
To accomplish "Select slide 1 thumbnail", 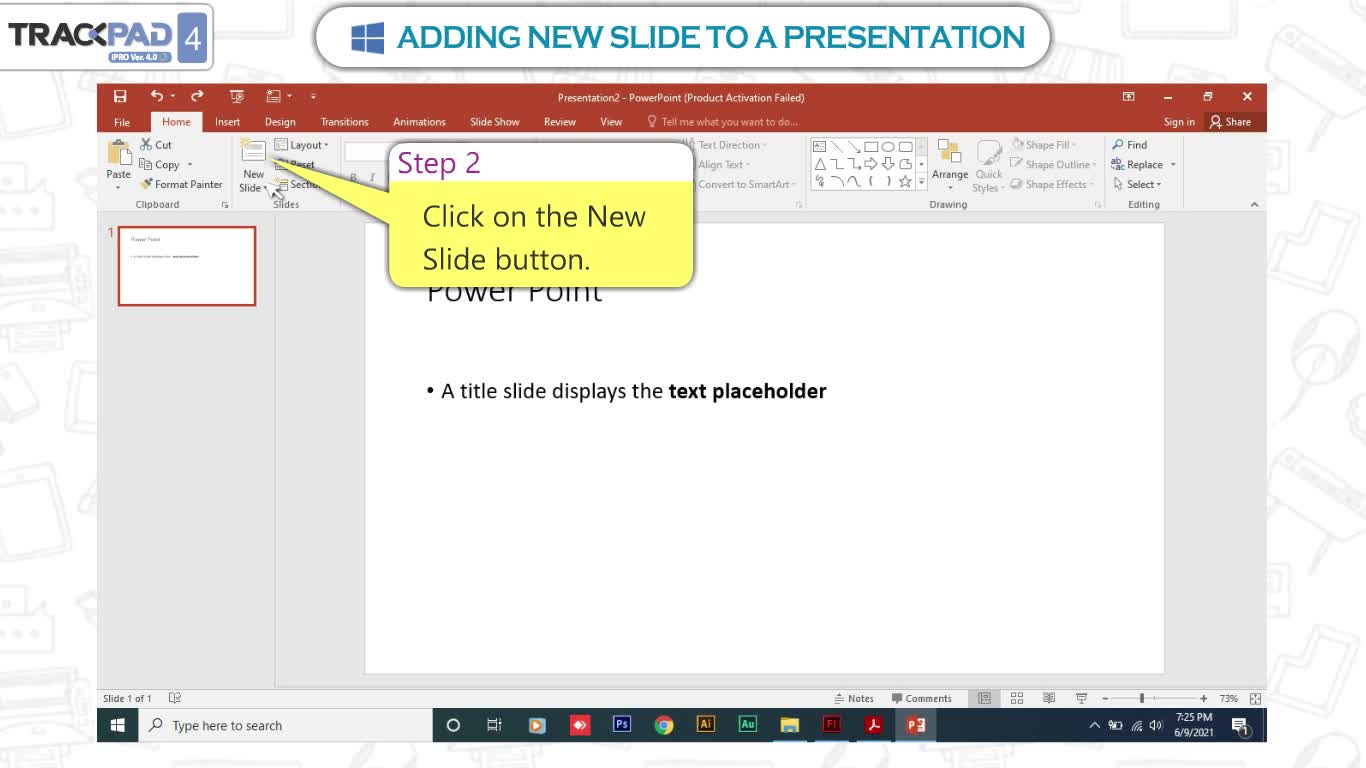I will point(187,266).
